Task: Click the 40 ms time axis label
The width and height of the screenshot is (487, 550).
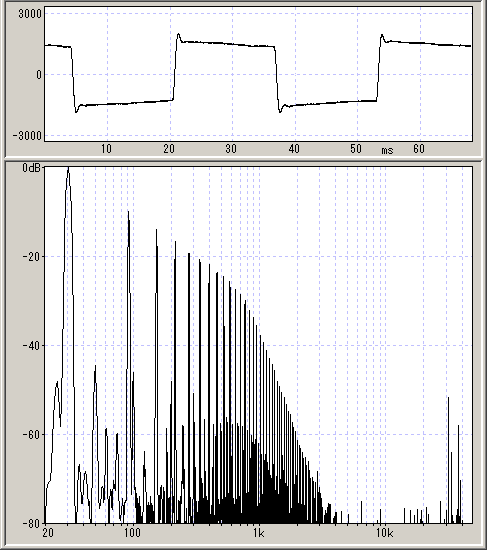Action: [x=294, y=149]
